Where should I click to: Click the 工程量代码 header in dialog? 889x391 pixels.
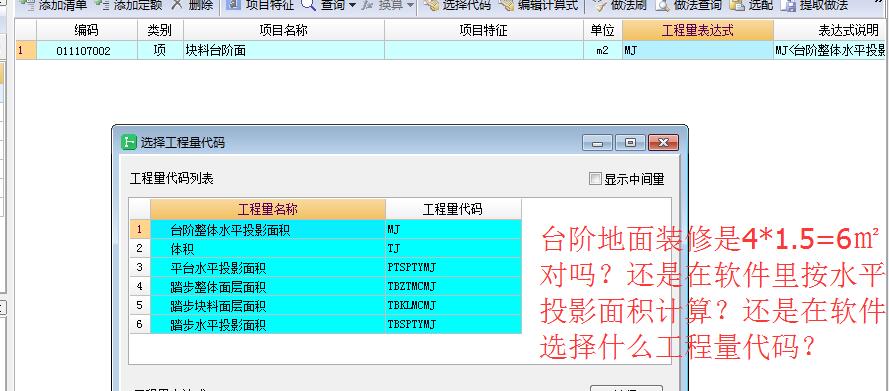click(x=453, y=209)
